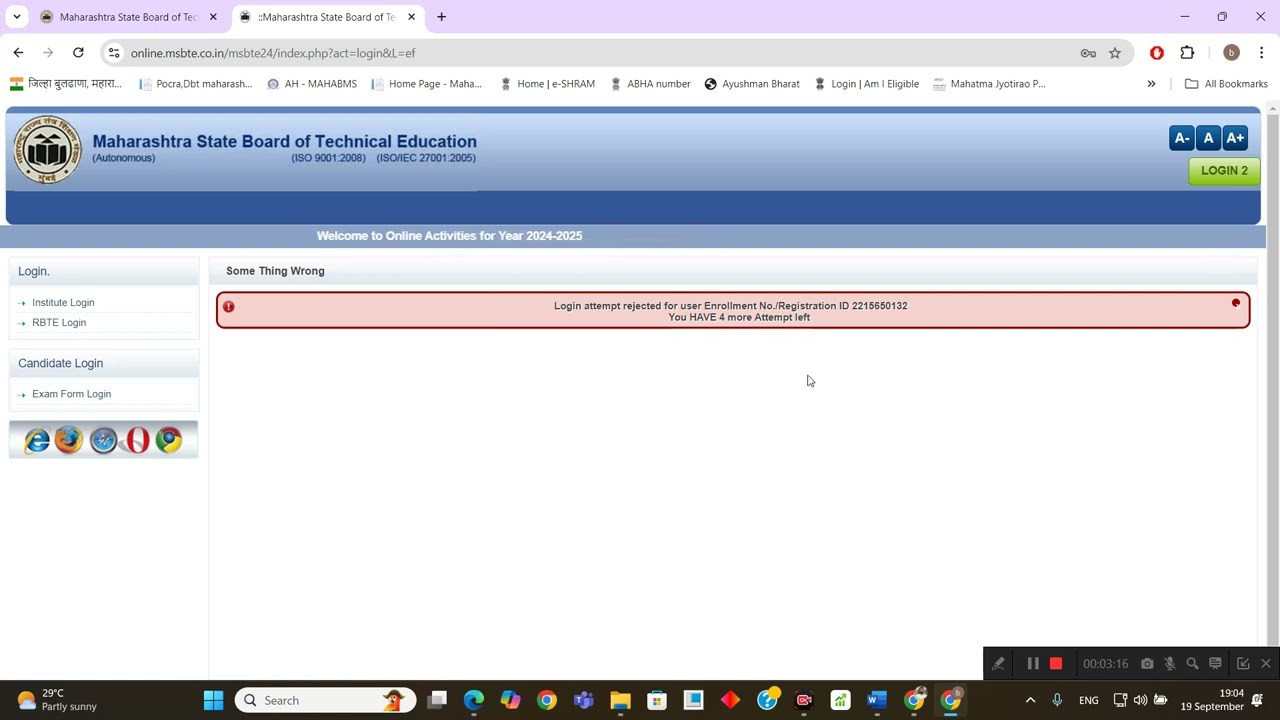
Task: Open the tab search dropdown arrow
Action: [x=16, y=17]
